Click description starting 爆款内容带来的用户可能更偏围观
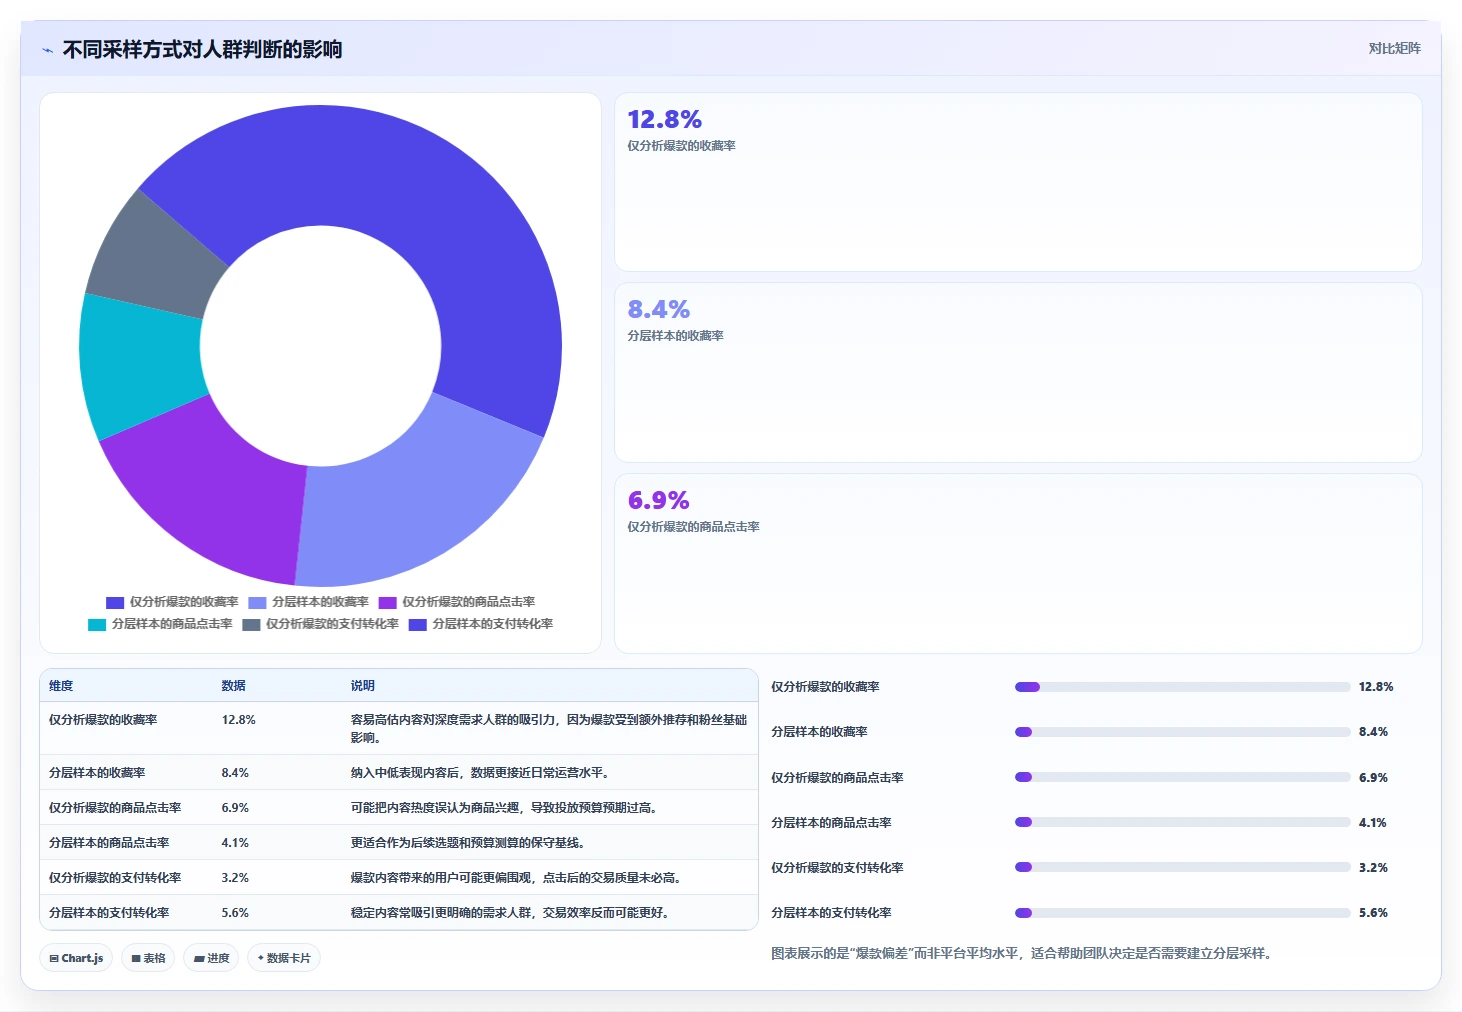 tap(516, 878)
